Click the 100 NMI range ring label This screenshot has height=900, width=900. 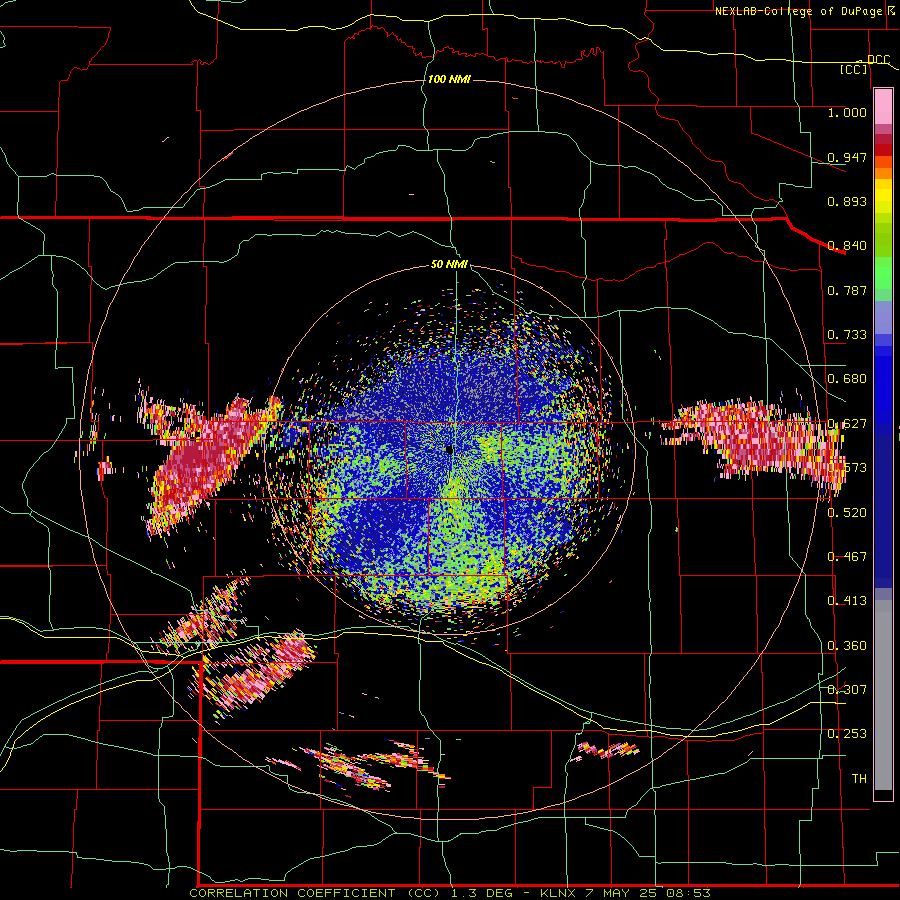click(449, 79)
